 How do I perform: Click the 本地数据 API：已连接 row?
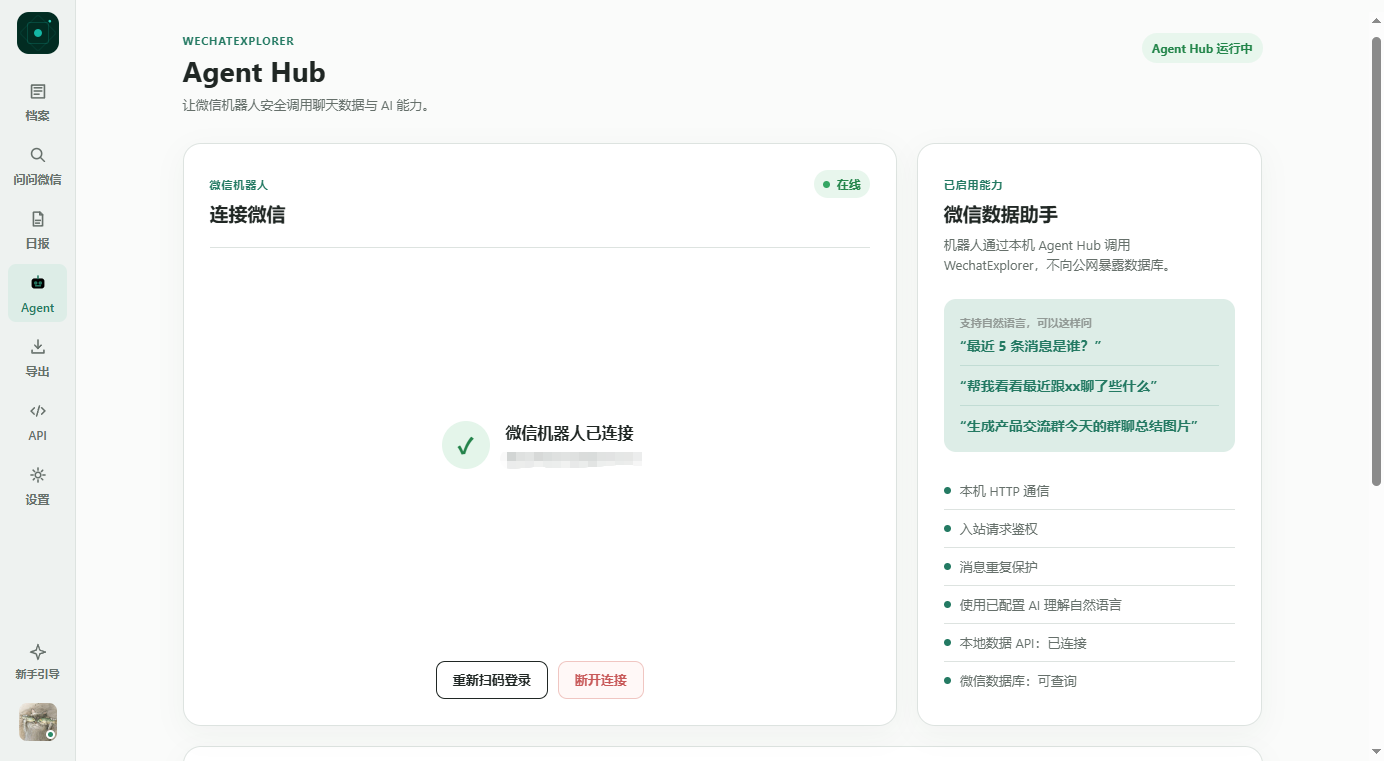pyautogui.click(x=1089, y=643)
